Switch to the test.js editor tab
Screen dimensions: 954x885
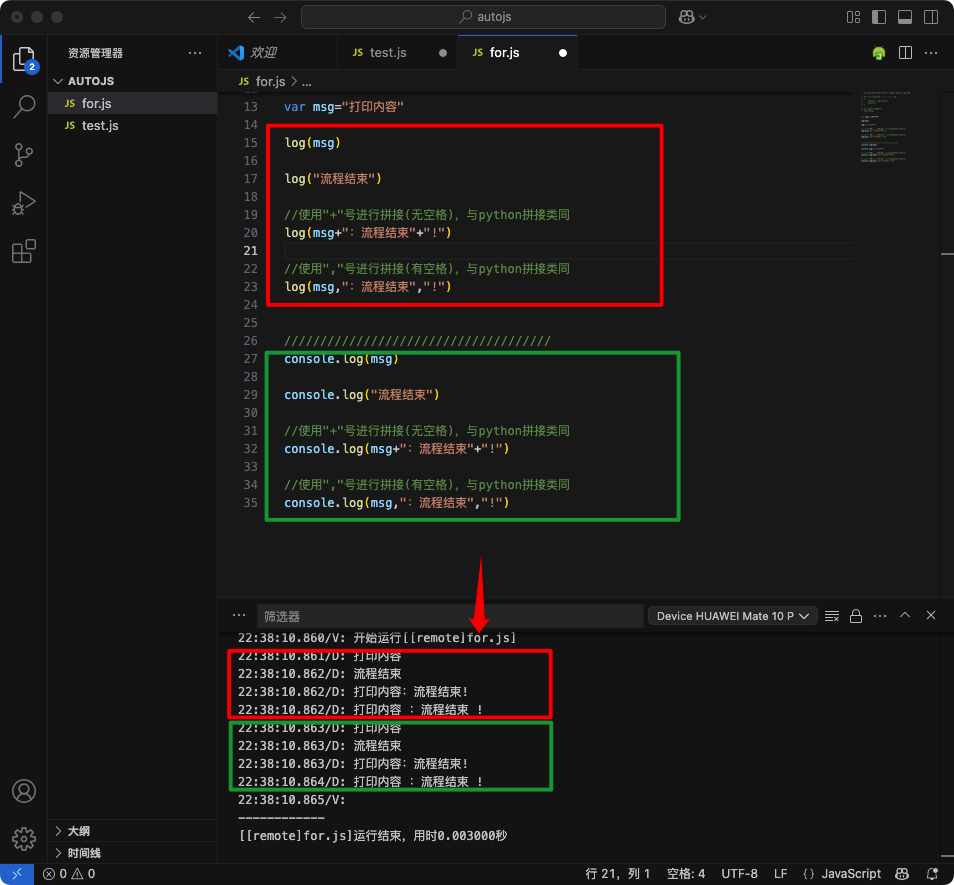click(x=388, y=53)
